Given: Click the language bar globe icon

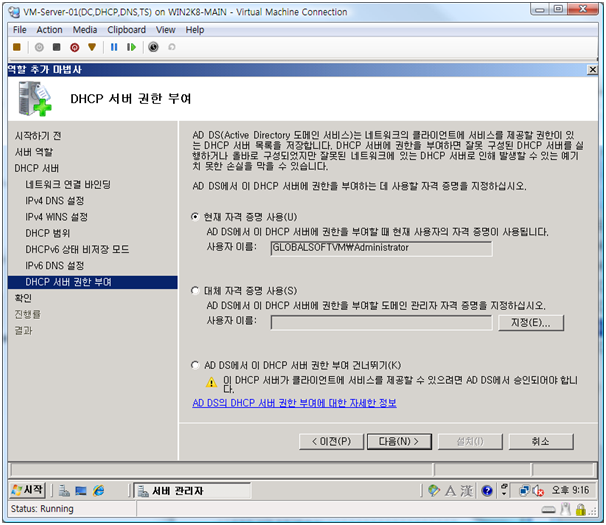Looking at the screenshot, I should [x=434, y=491].
